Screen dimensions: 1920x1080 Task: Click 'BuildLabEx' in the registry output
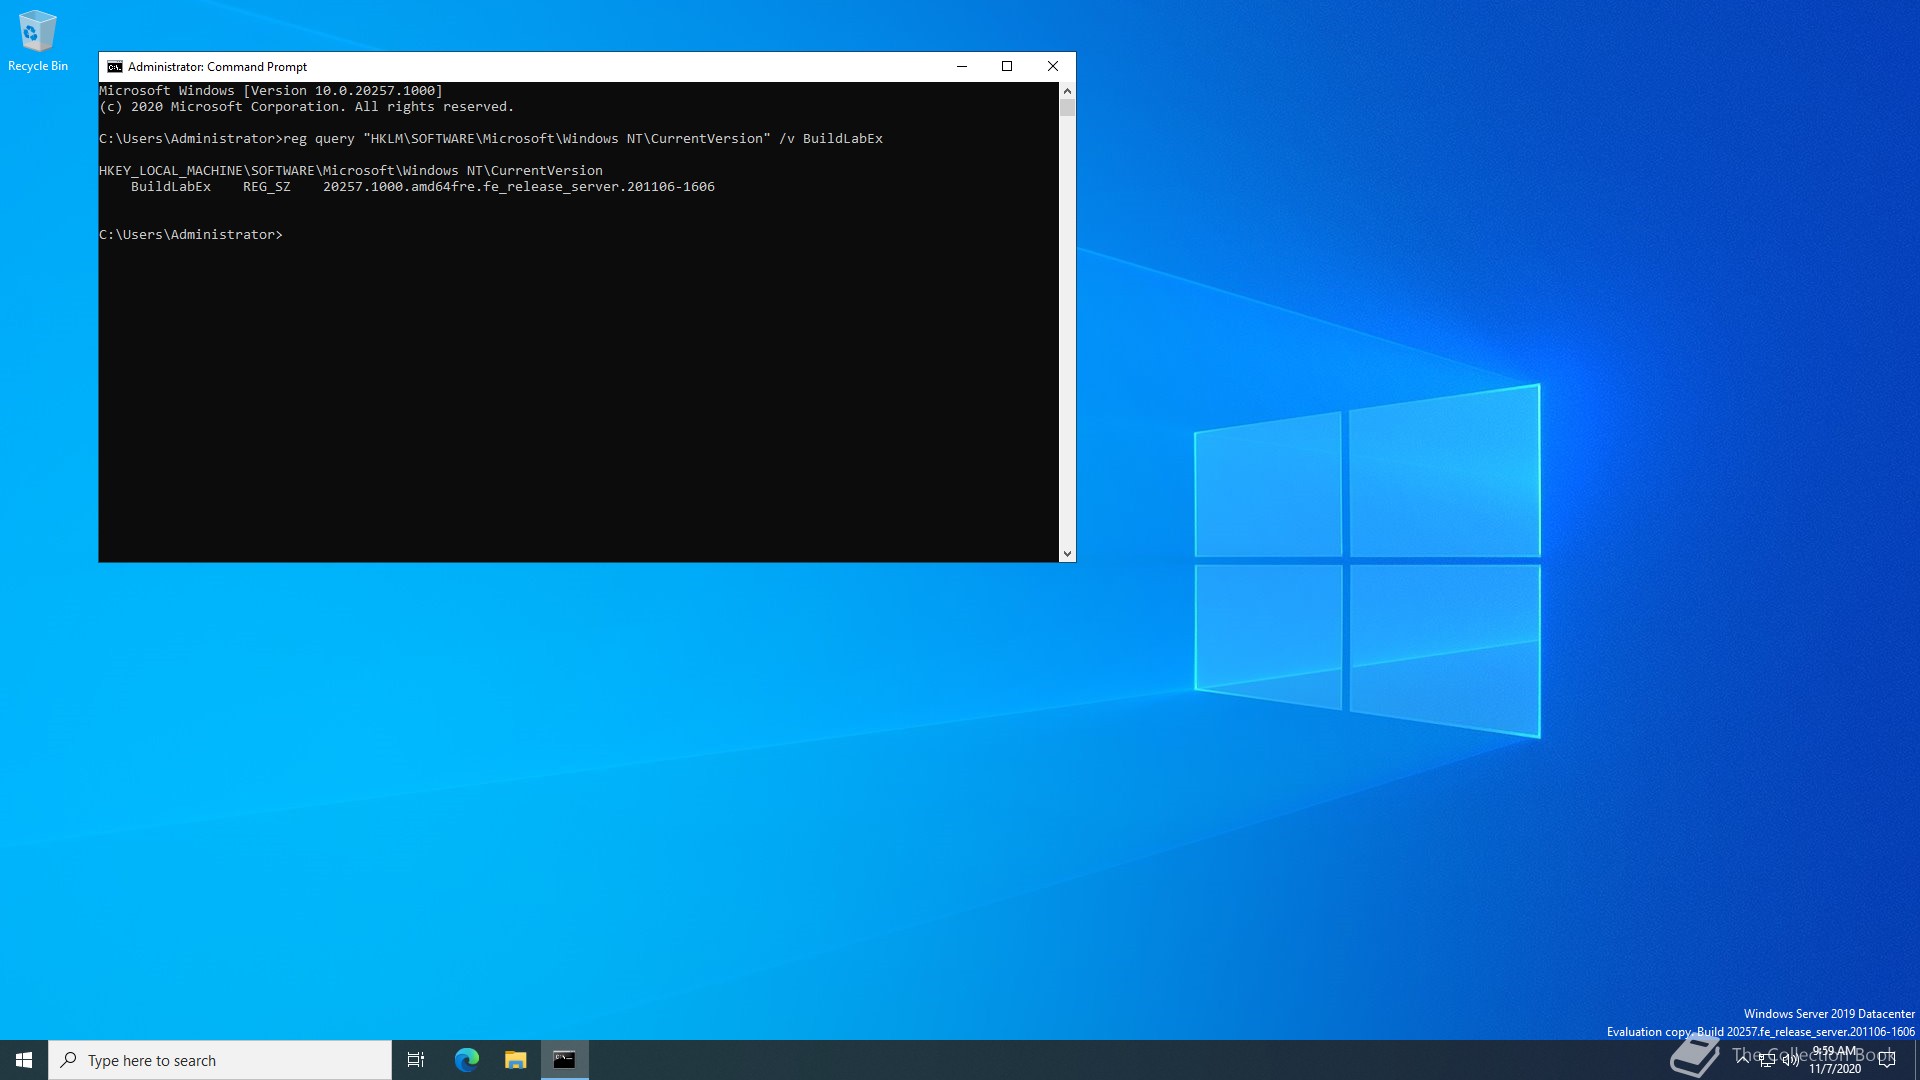[171, 187]
